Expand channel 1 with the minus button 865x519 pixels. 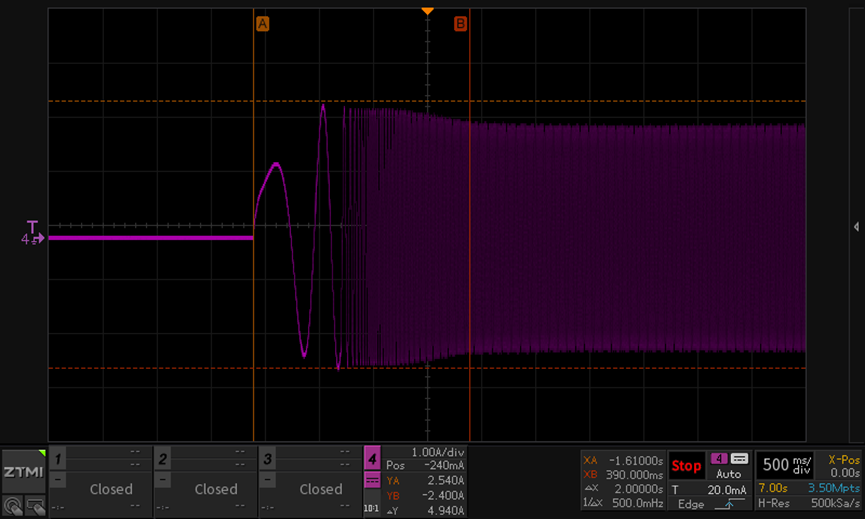[x=57, y=479]
